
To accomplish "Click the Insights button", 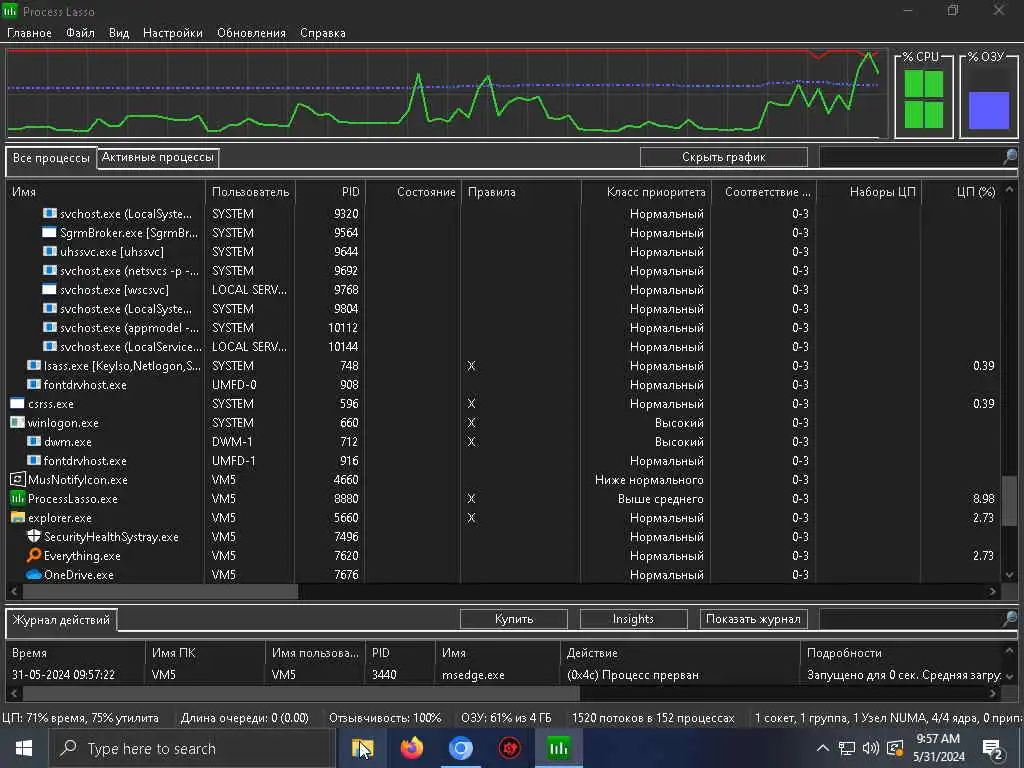I will click(x=633, y=618).
